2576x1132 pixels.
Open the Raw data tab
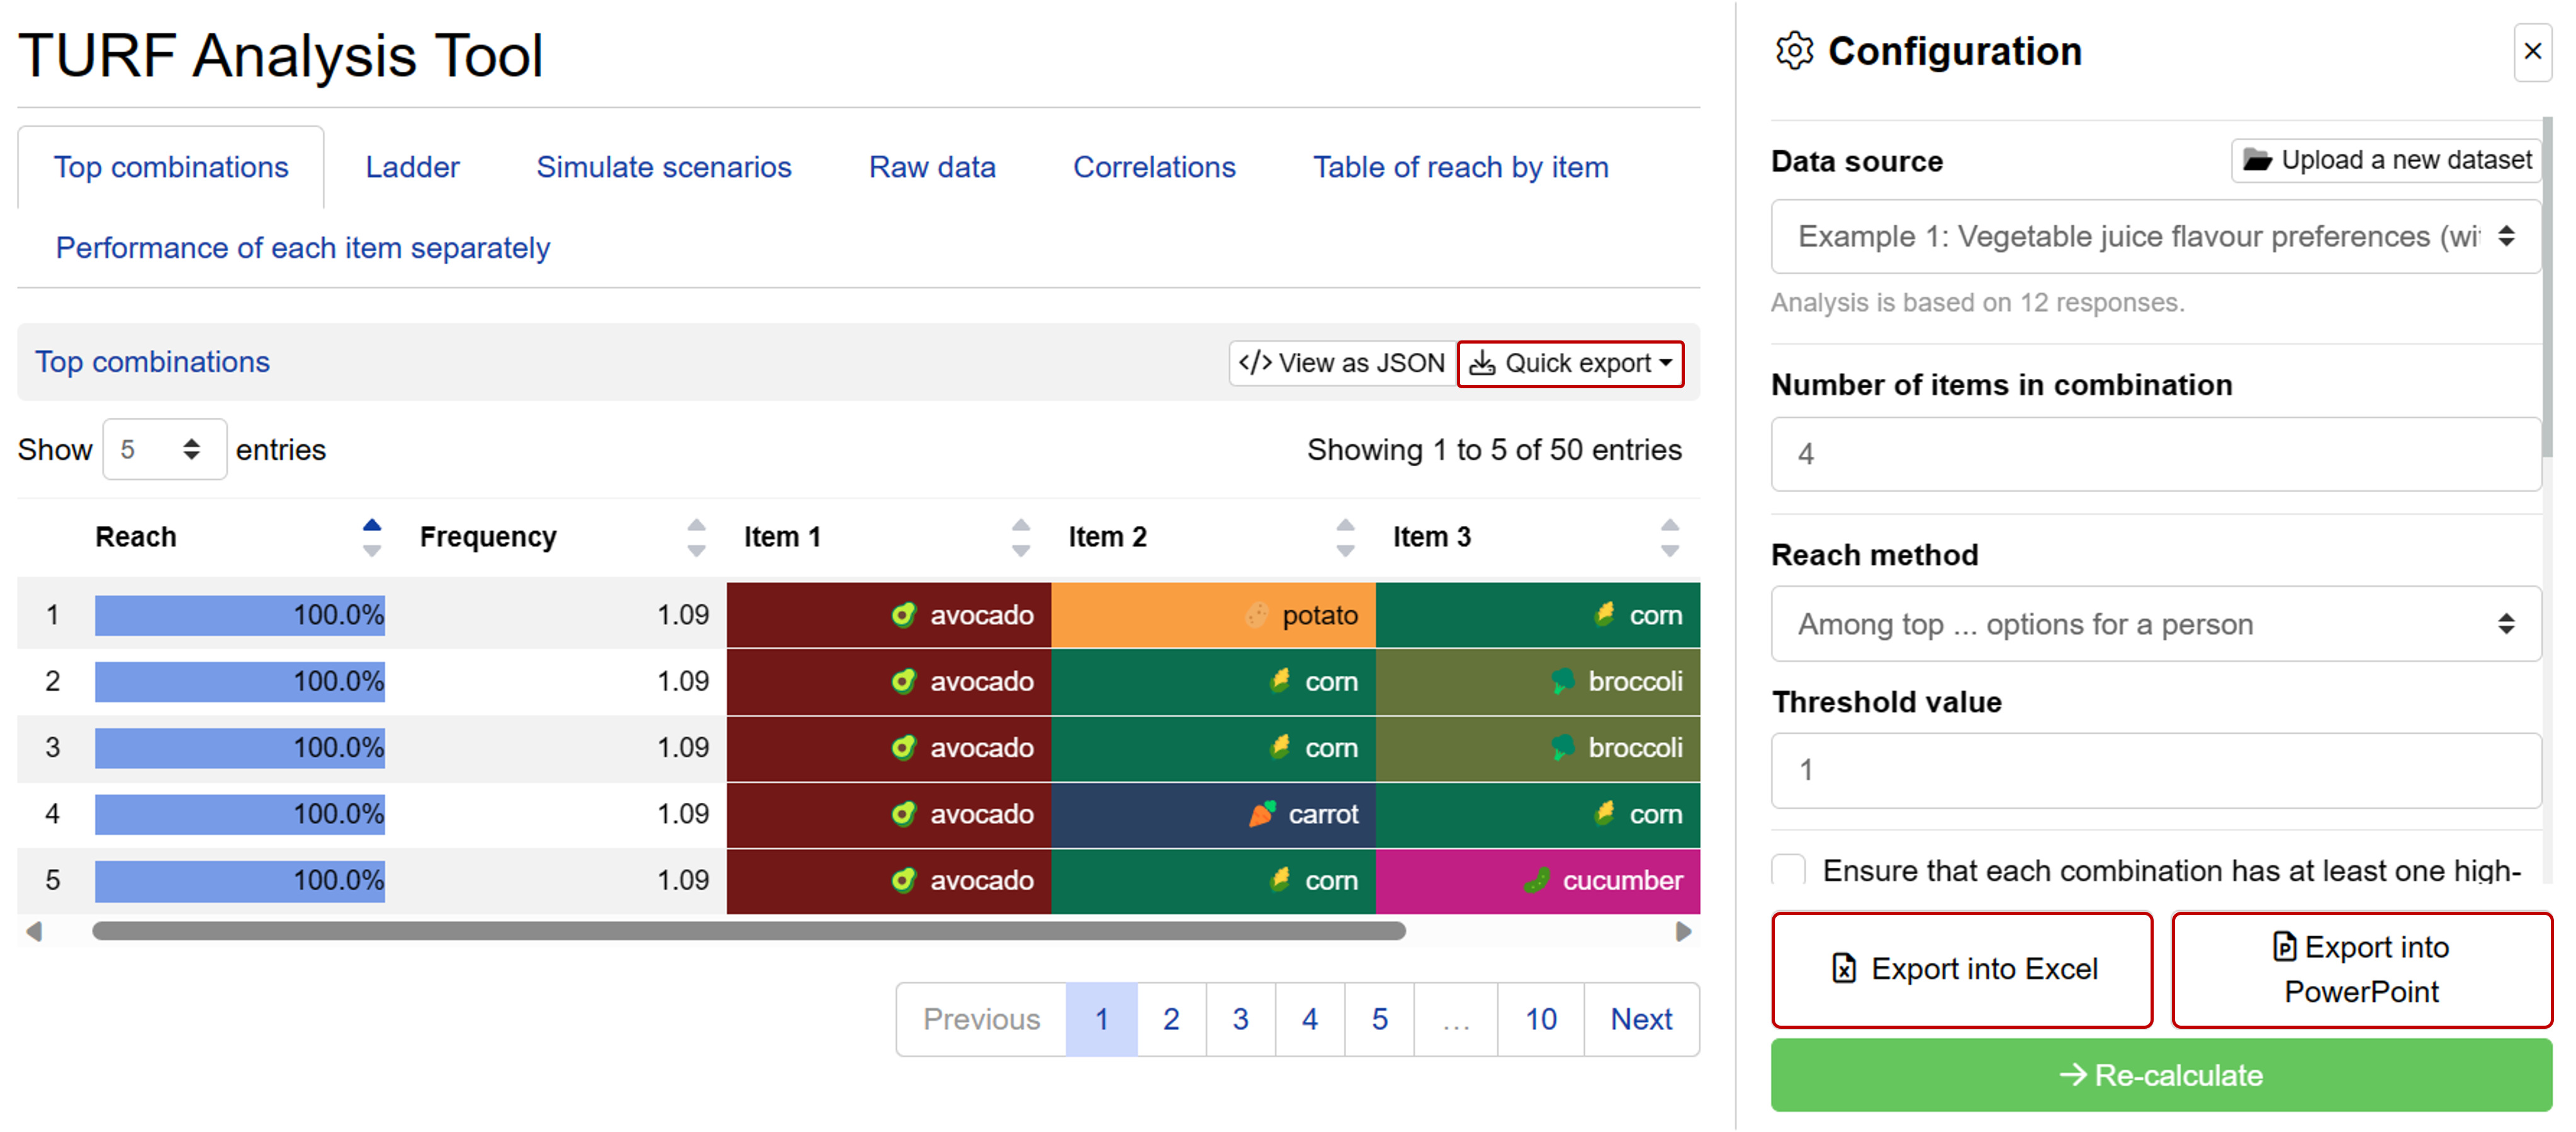point(932,167)
